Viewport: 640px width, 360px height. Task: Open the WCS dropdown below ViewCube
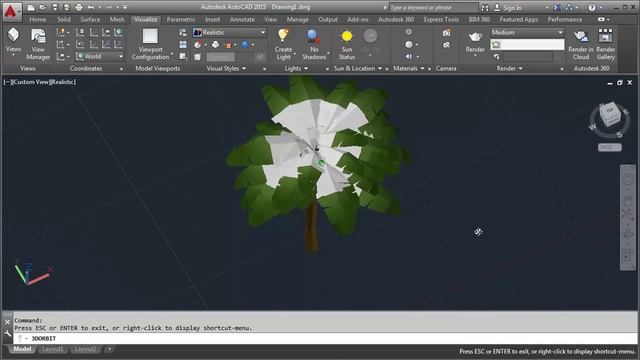610,147
